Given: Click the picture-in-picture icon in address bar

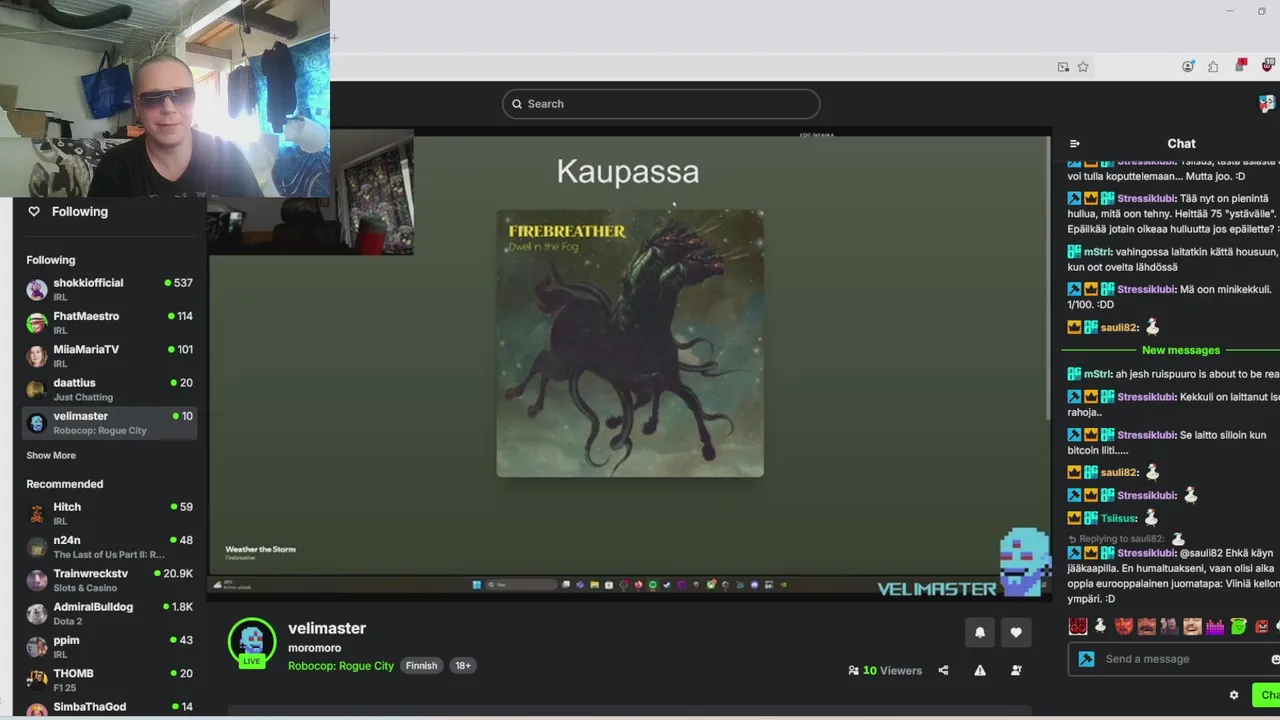Looking at the screenshot, I should (1063, 67).
